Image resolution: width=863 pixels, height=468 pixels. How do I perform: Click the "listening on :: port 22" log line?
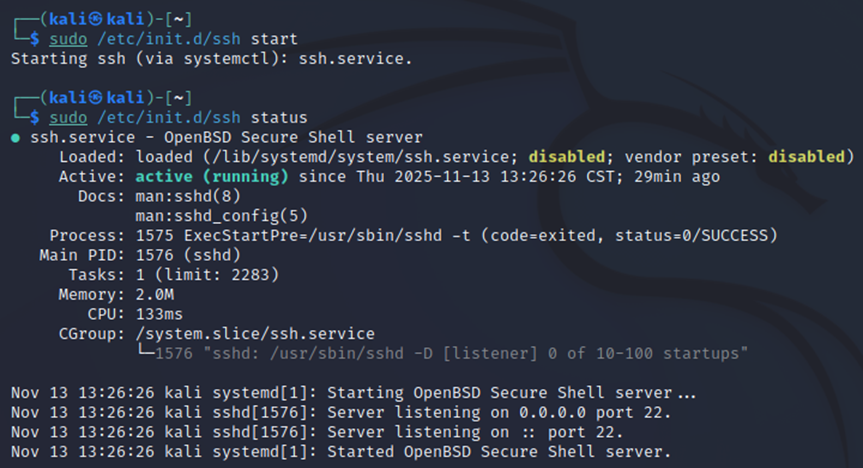[x=320, y=432]
